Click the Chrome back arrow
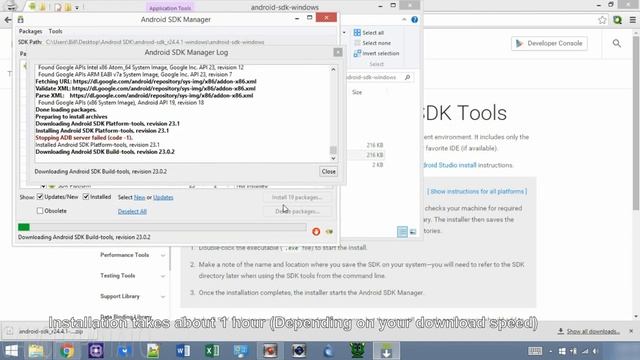The width and height of the screenshot is (640, 360). [x=8, y=20]
